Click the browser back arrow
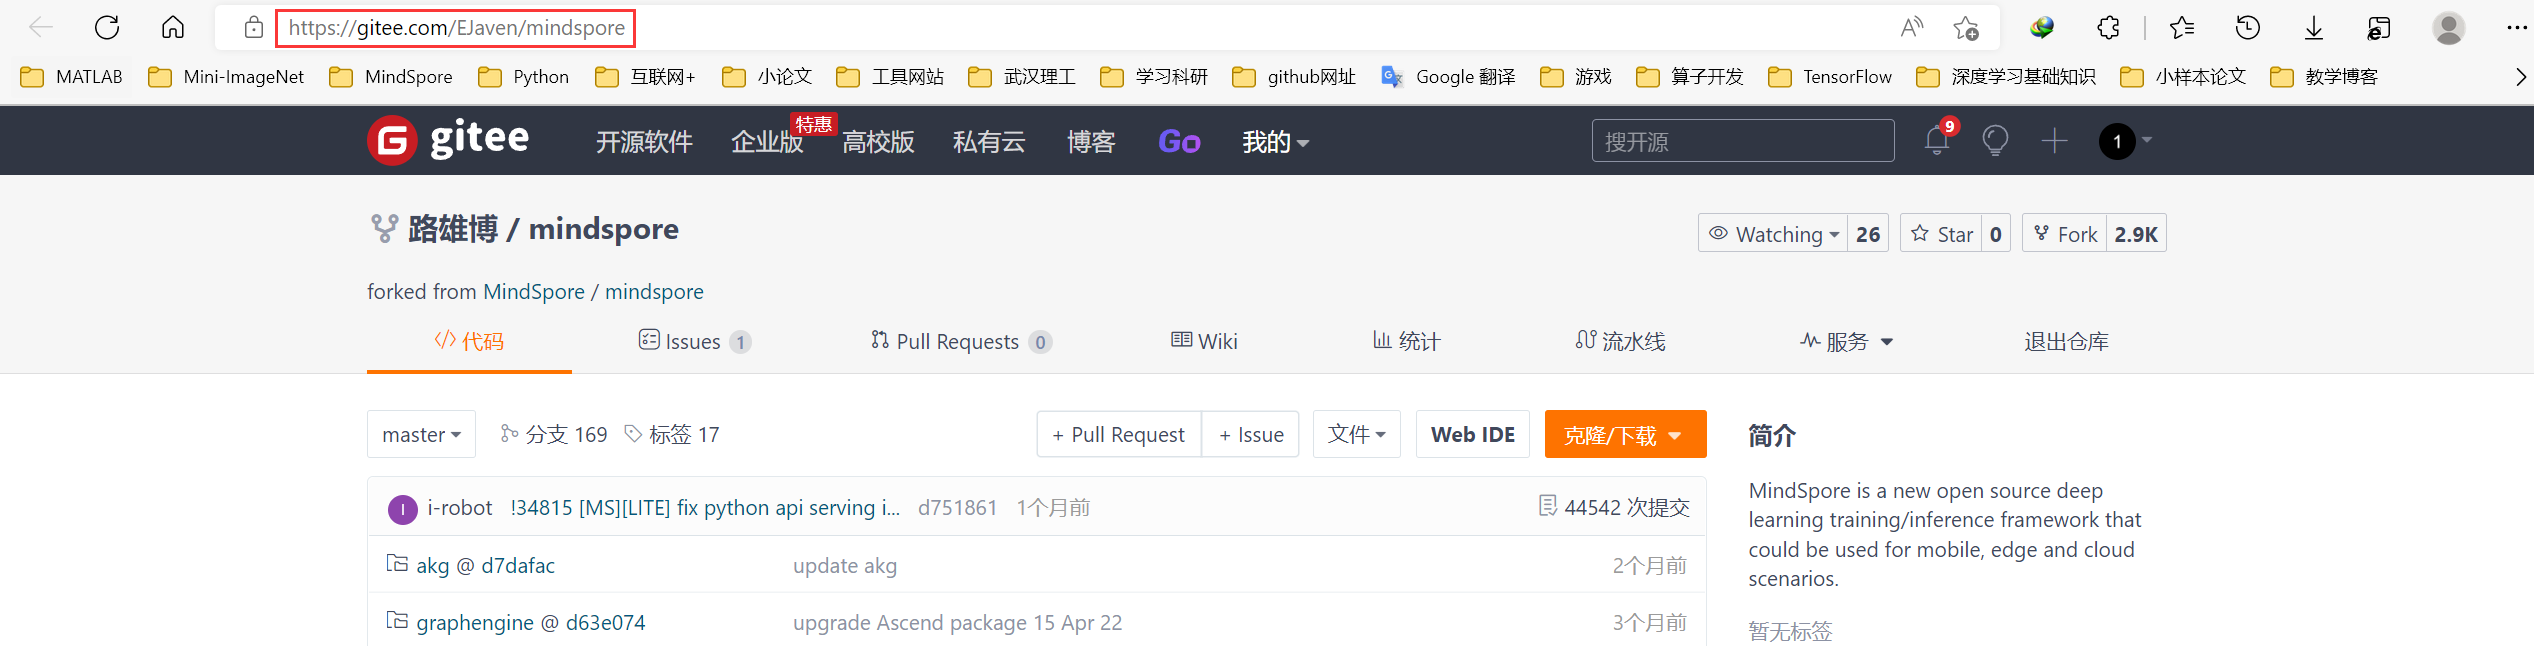The image size is (2534, 646). point(41,28)
